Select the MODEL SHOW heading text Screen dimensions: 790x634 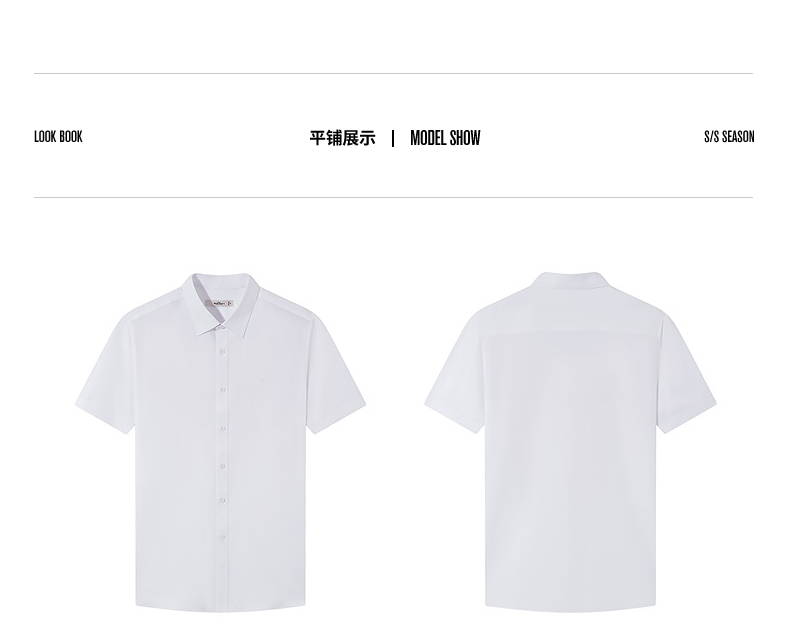coord(445,138)
